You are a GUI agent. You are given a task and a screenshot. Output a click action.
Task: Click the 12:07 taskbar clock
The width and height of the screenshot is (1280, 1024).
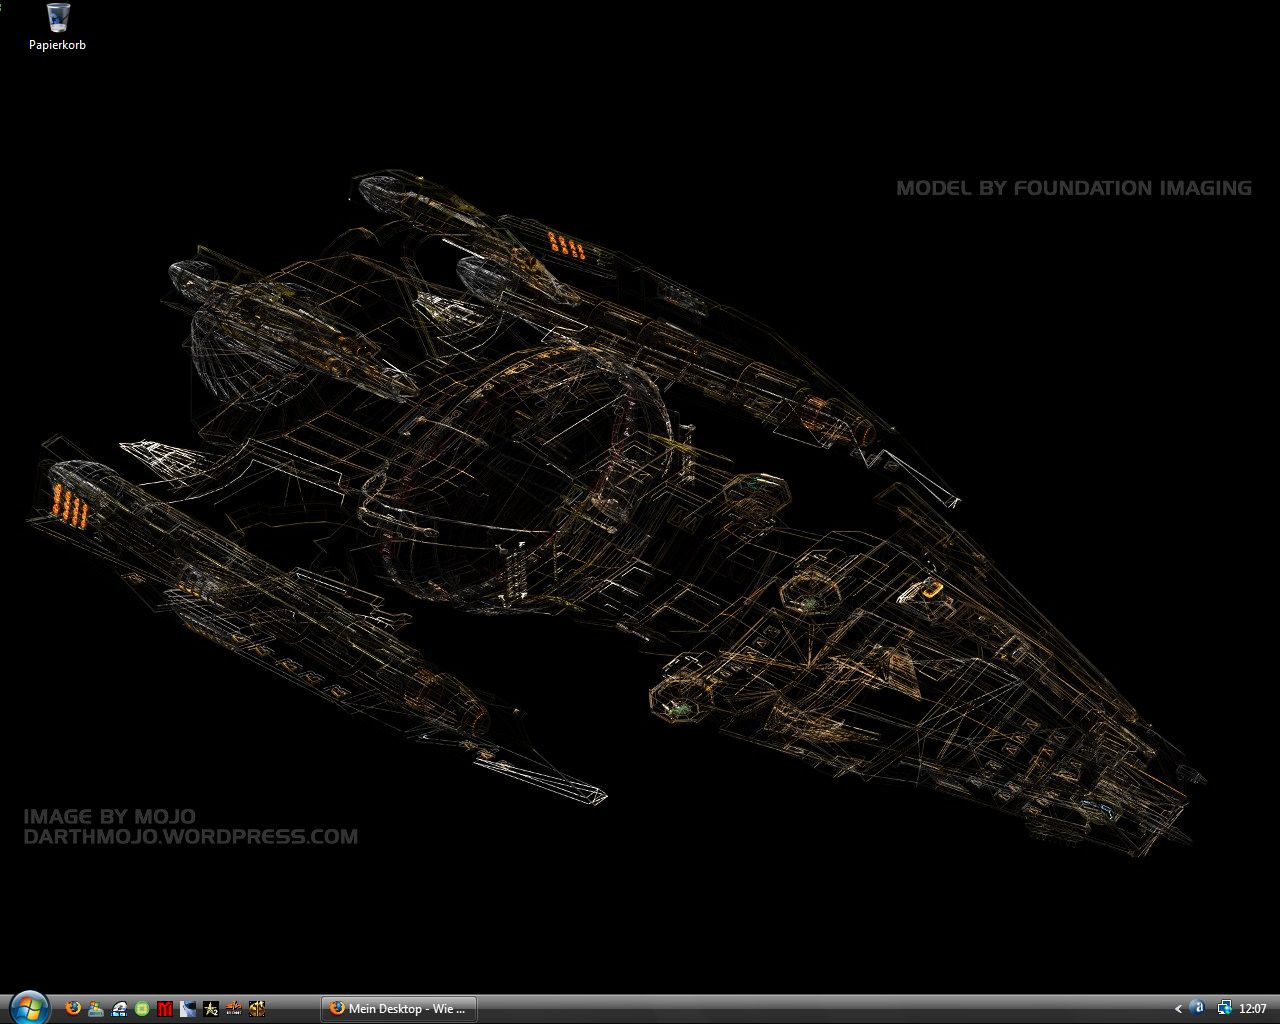tap(1253, 1009)
